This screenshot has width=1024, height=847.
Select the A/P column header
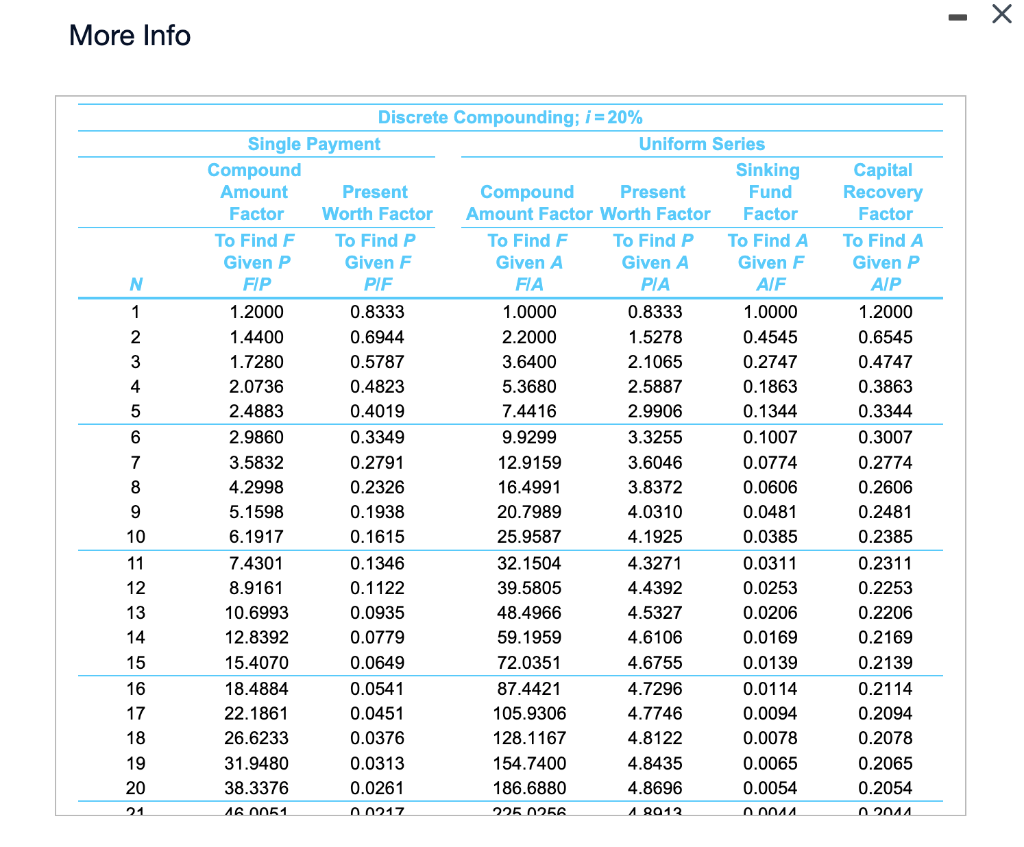pyautogui.click(x=886, y=285)
